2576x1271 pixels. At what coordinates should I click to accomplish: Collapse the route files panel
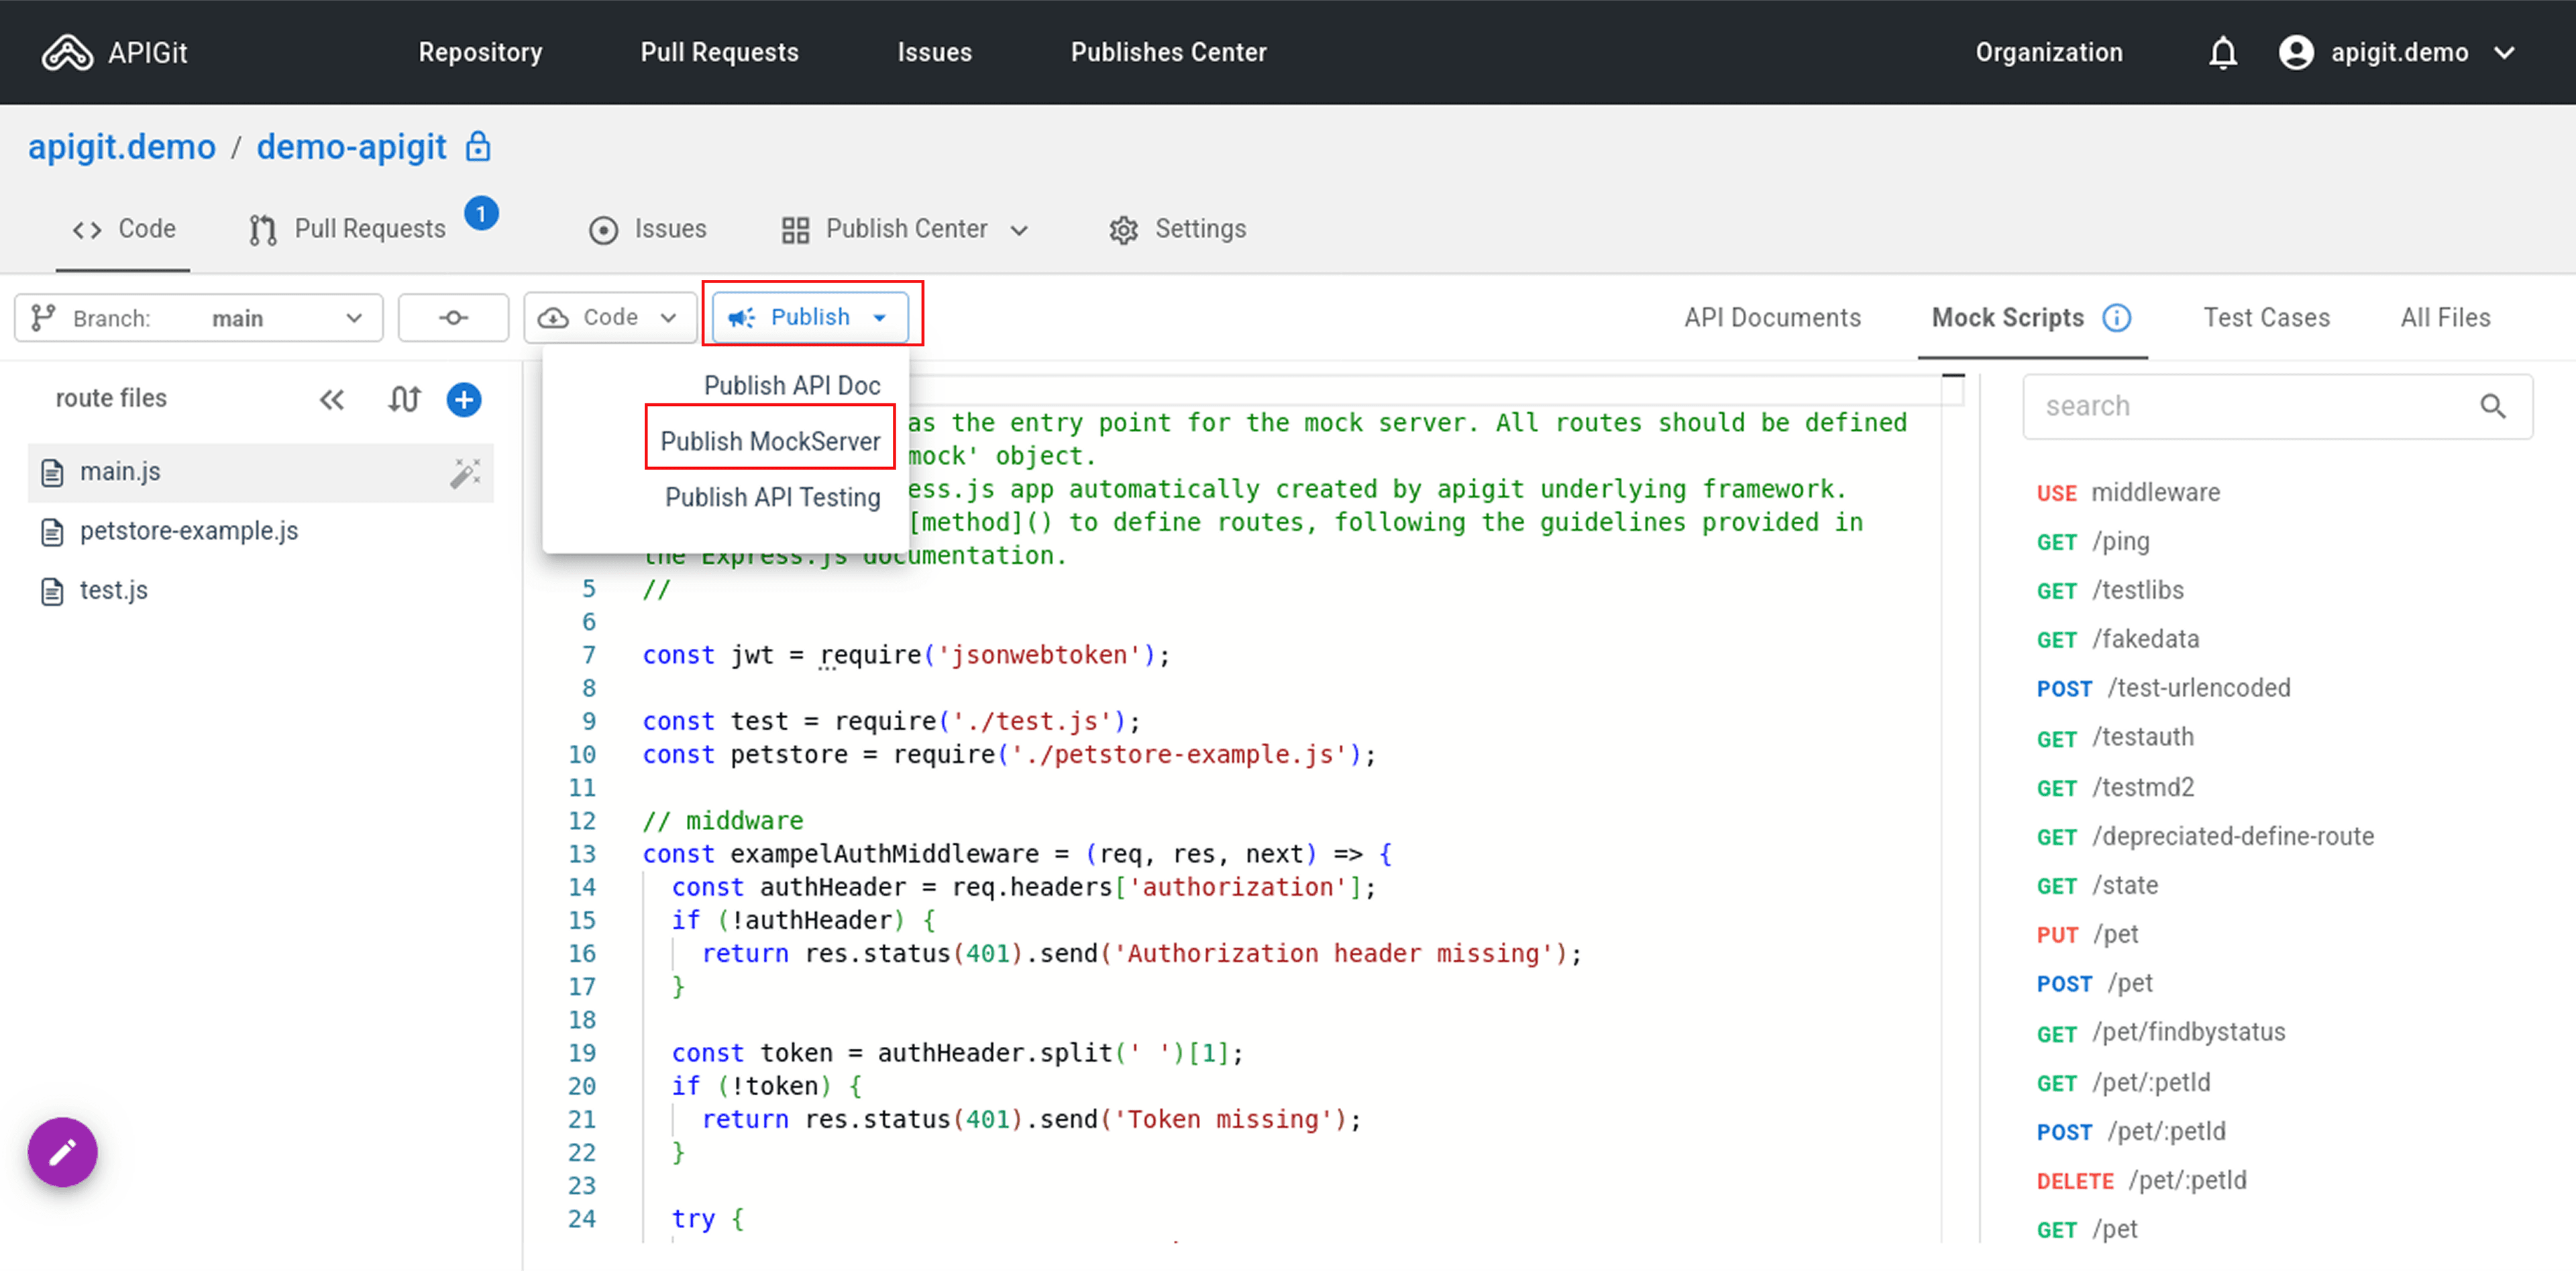click(x=332, y=400)
